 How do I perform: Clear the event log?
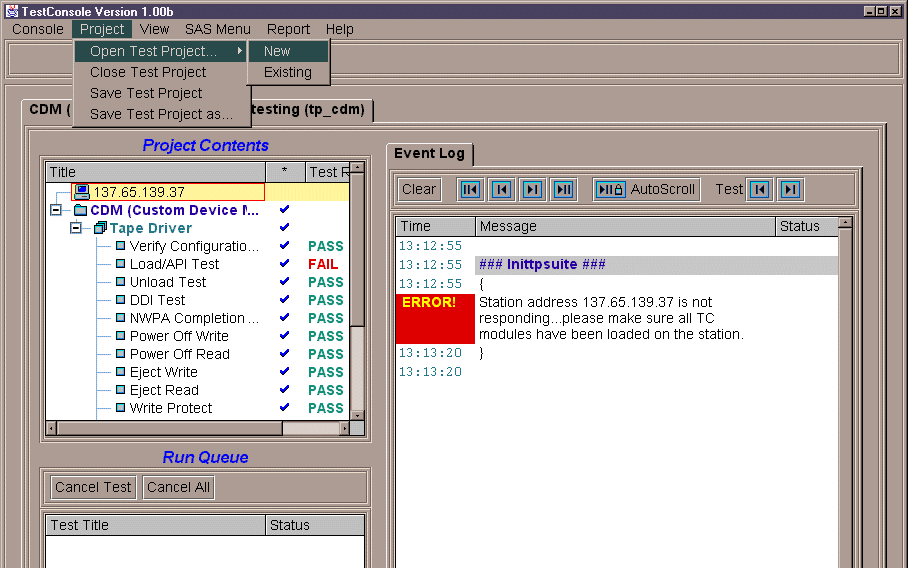tap(419, 189)
